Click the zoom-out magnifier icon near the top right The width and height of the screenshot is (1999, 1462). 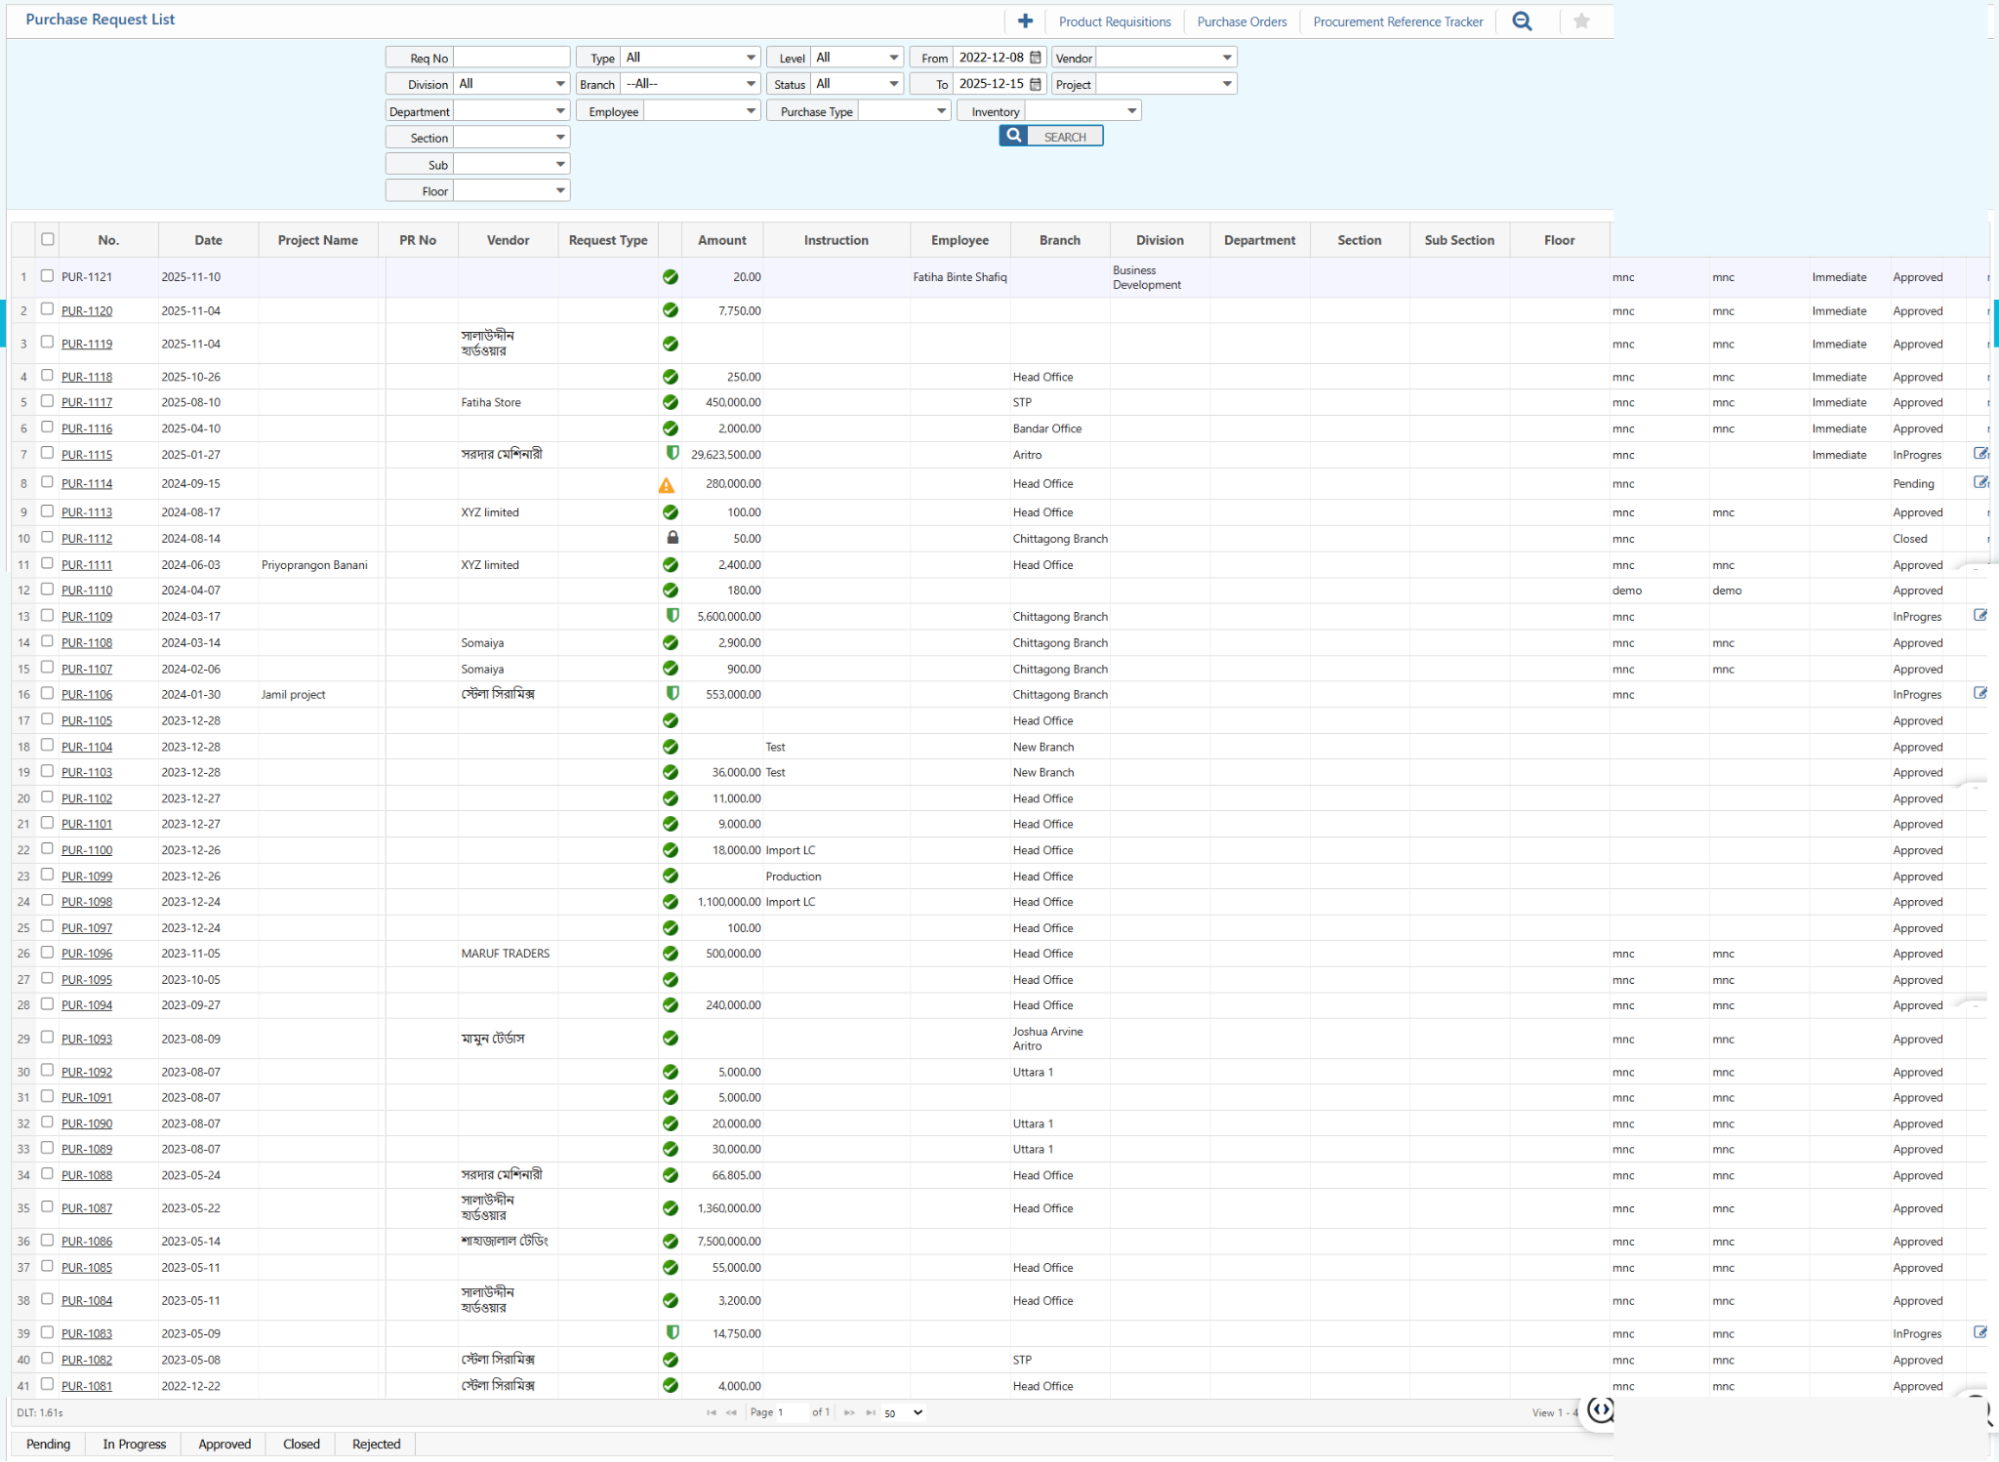tap(1522, 20)
